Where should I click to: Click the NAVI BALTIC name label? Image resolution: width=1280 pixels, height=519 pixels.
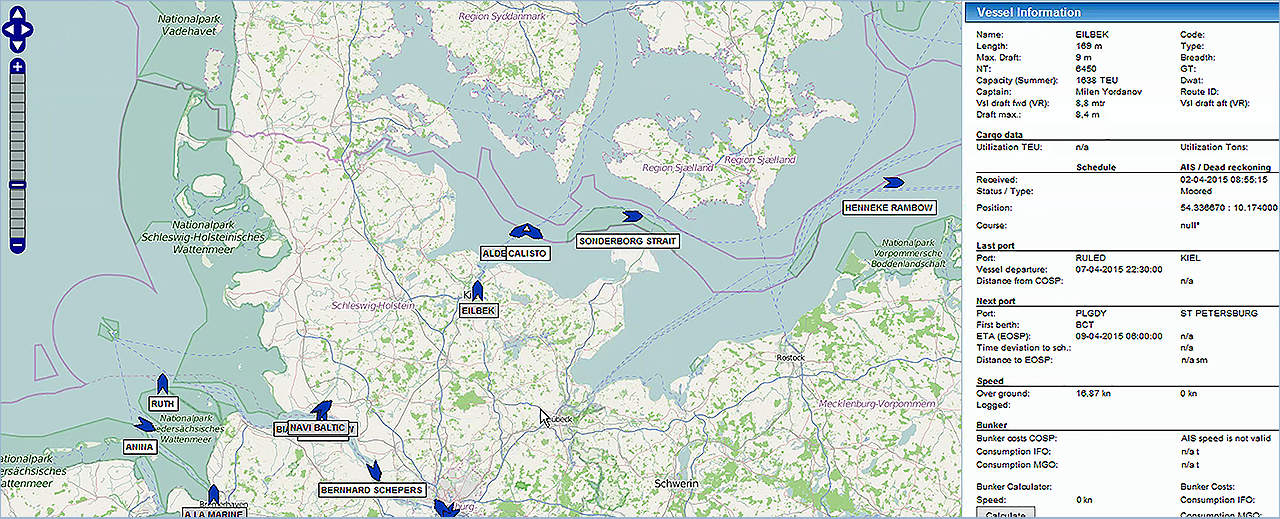click(318, 428)
